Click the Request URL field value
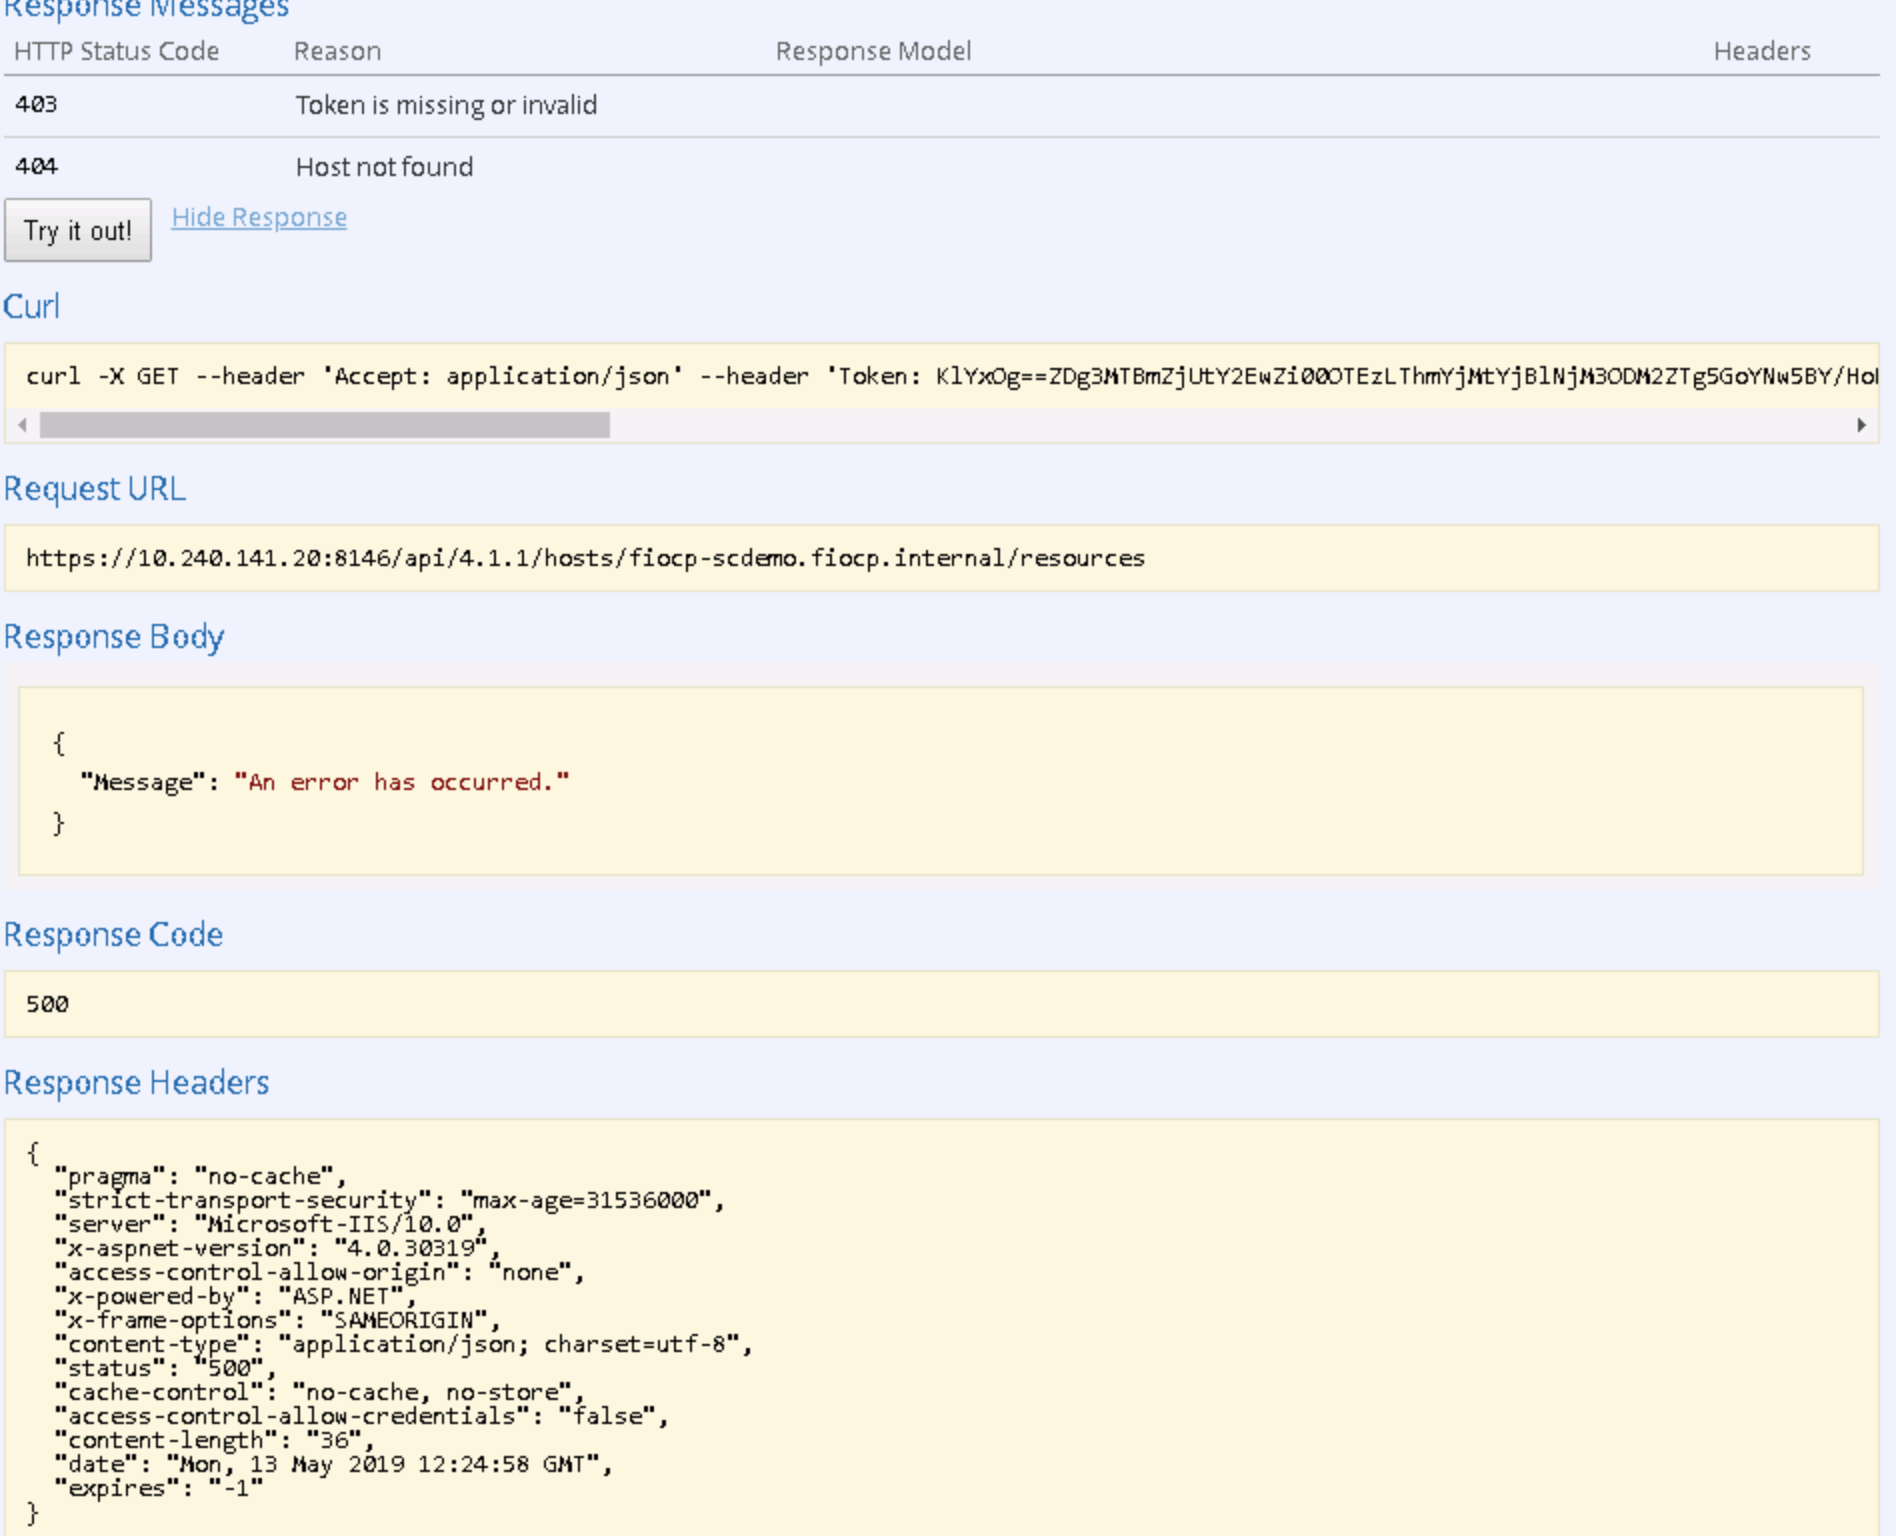1896x1536 pixels. coord(586,561)
